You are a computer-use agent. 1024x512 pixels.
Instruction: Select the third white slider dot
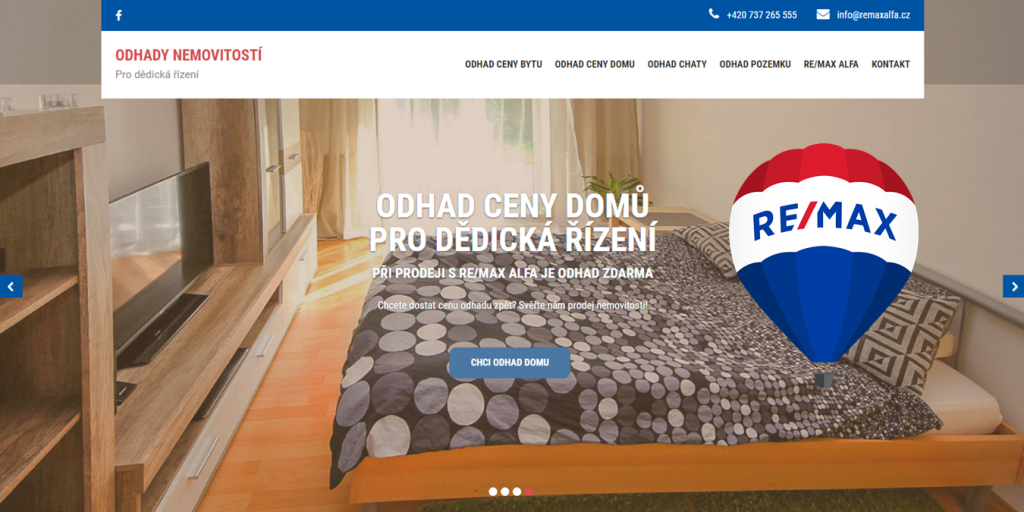pos(517,492)
